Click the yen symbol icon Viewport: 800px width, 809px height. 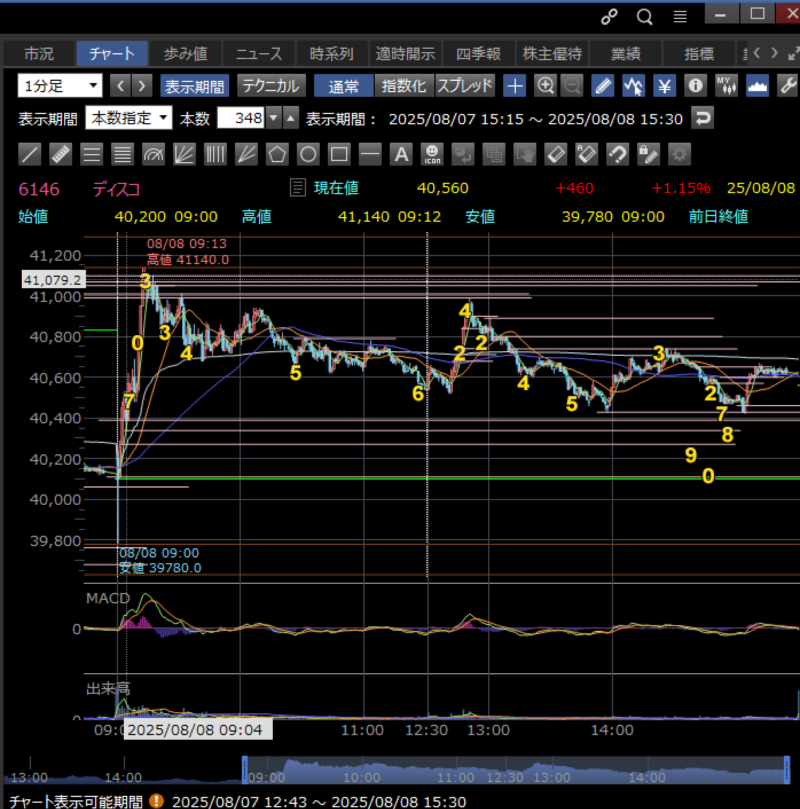tap(664, 86)
